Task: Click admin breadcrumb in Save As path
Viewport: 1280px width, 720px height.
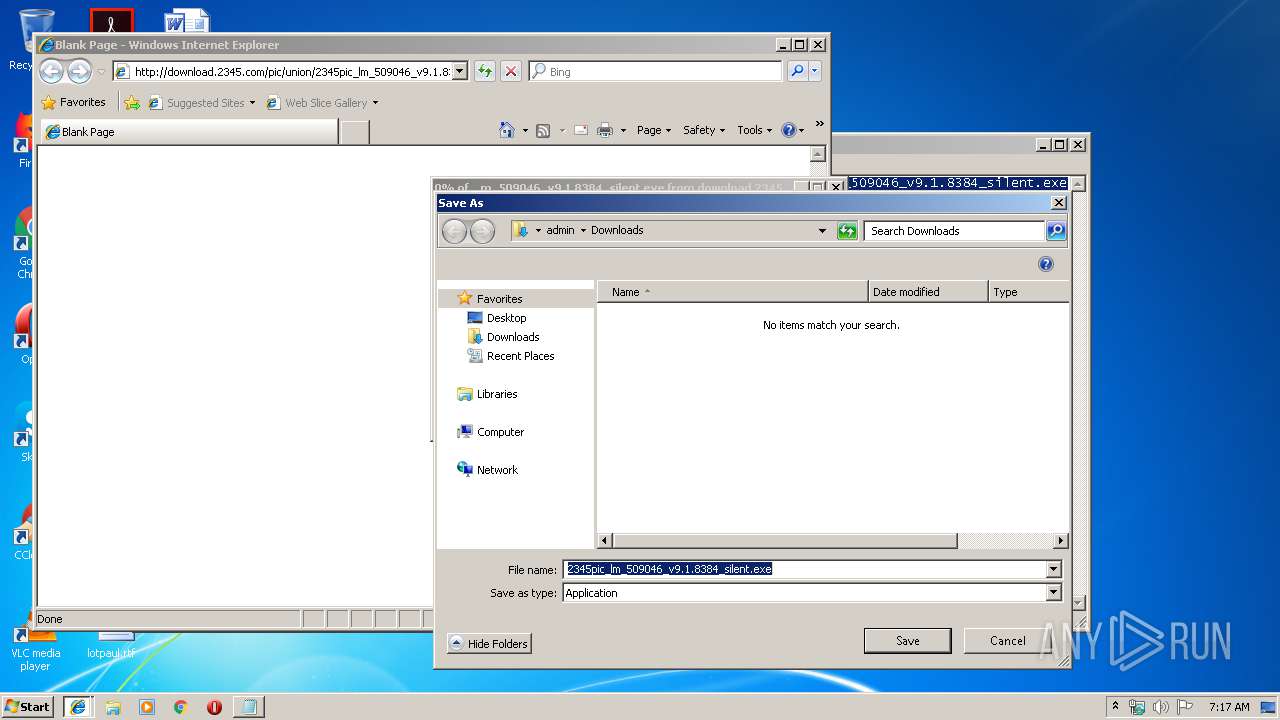Action: click(560, 230)
